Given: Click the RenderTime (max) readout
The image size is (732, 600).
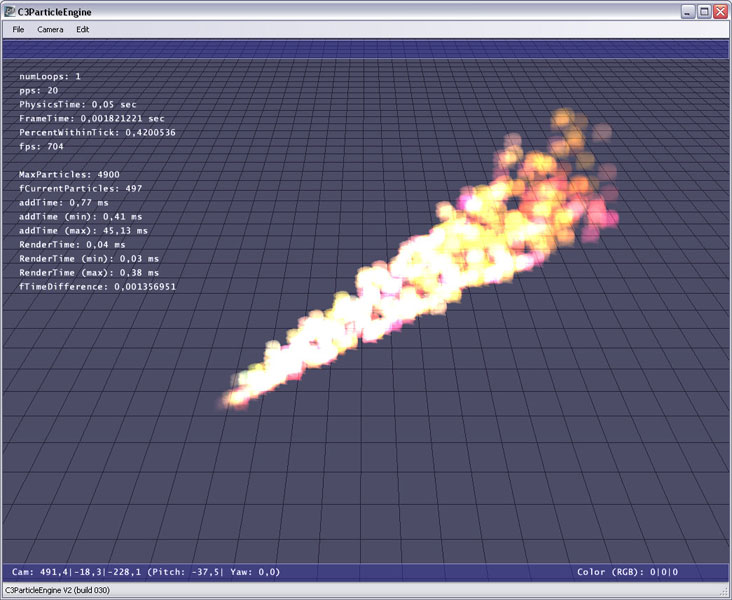Looking at the screenshot, I should (88, 272).
